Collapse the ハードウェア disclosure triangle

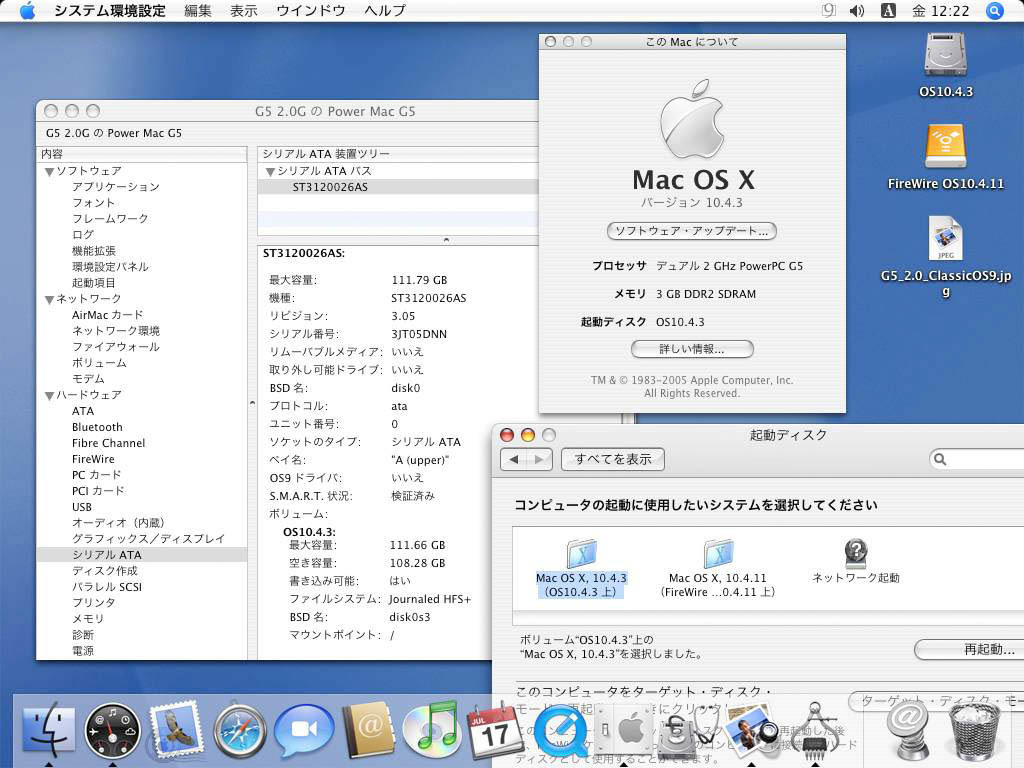[48, 395]
